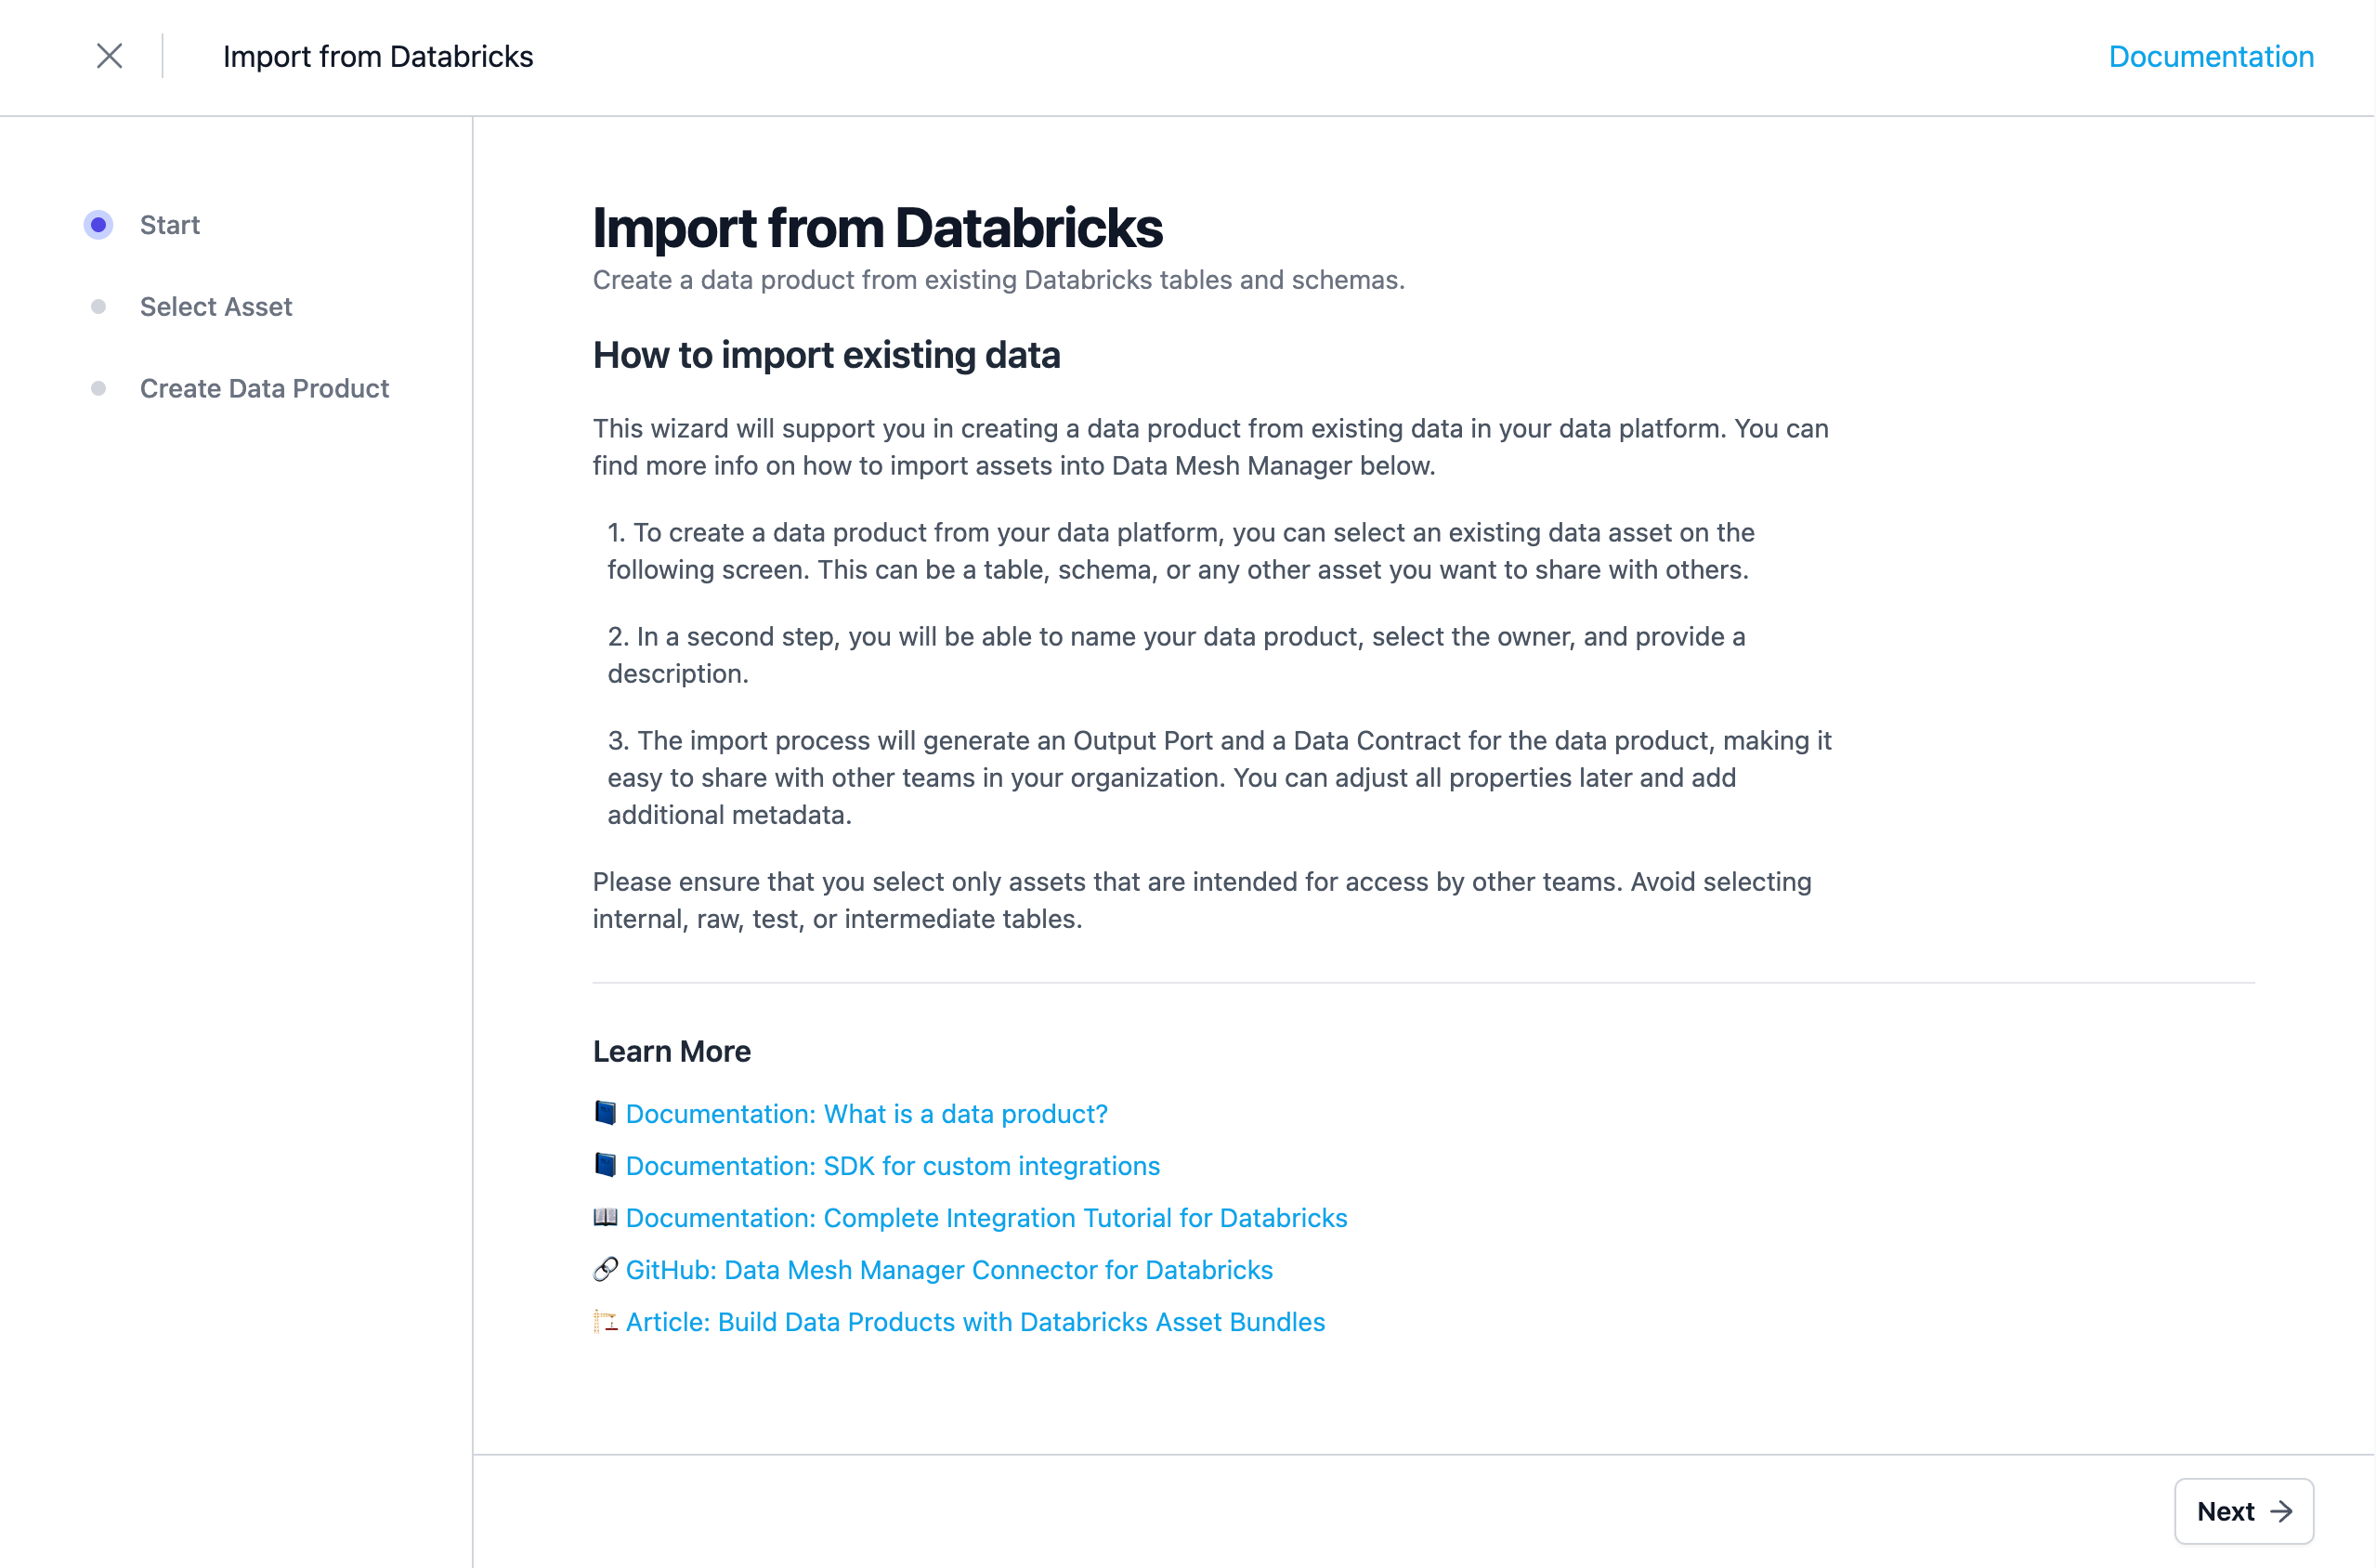2376x1568 pixels.
Task: Open GitHub Data Mesh Manager Connector link
Action: 949,1270
